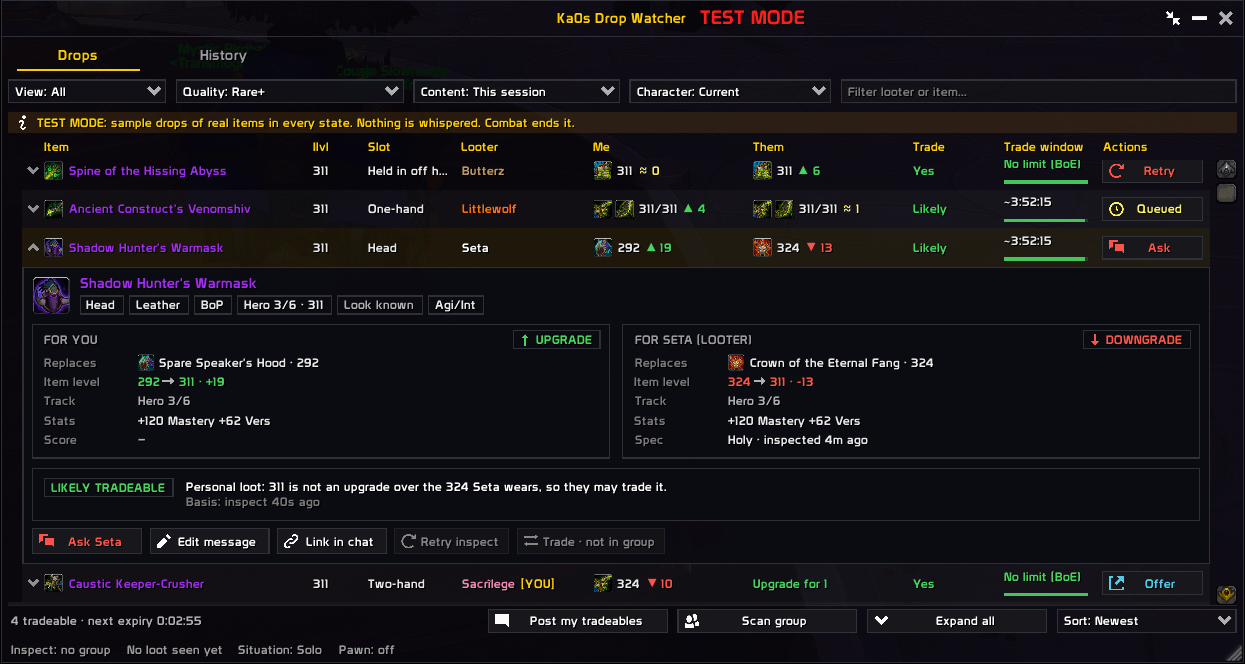The width and height of the screenshot is (1245, 664).
Task: Open the Sort: Newest dropdown
Action: (x=1147, y=621)
